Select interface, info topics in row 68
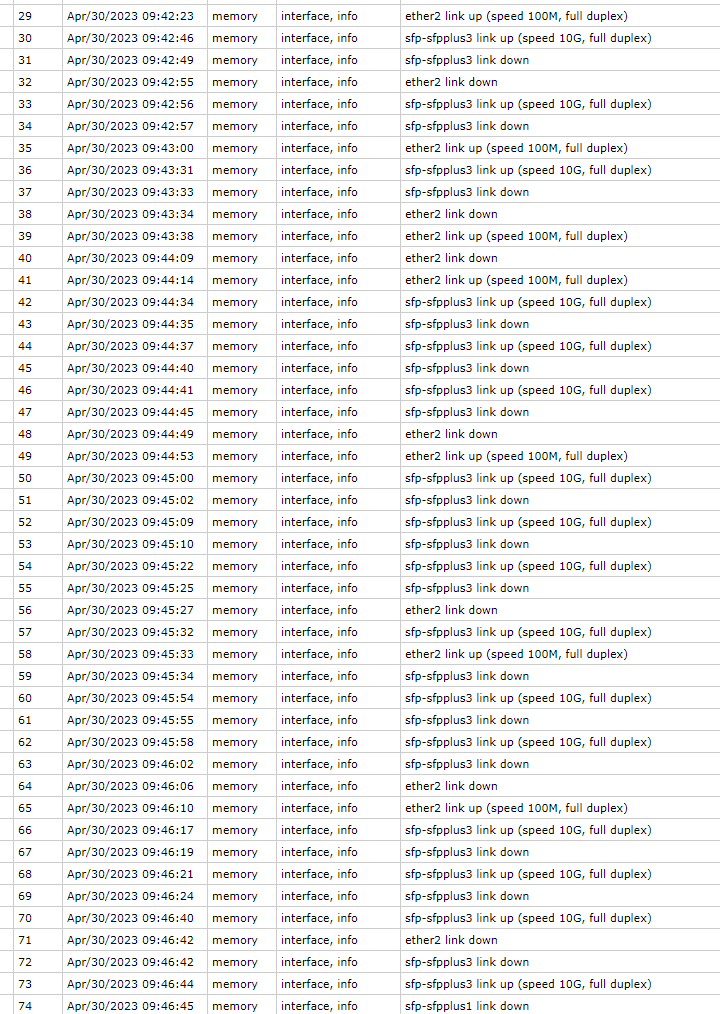The height and width of the screenshot is (1014, 720). (319, 874)
